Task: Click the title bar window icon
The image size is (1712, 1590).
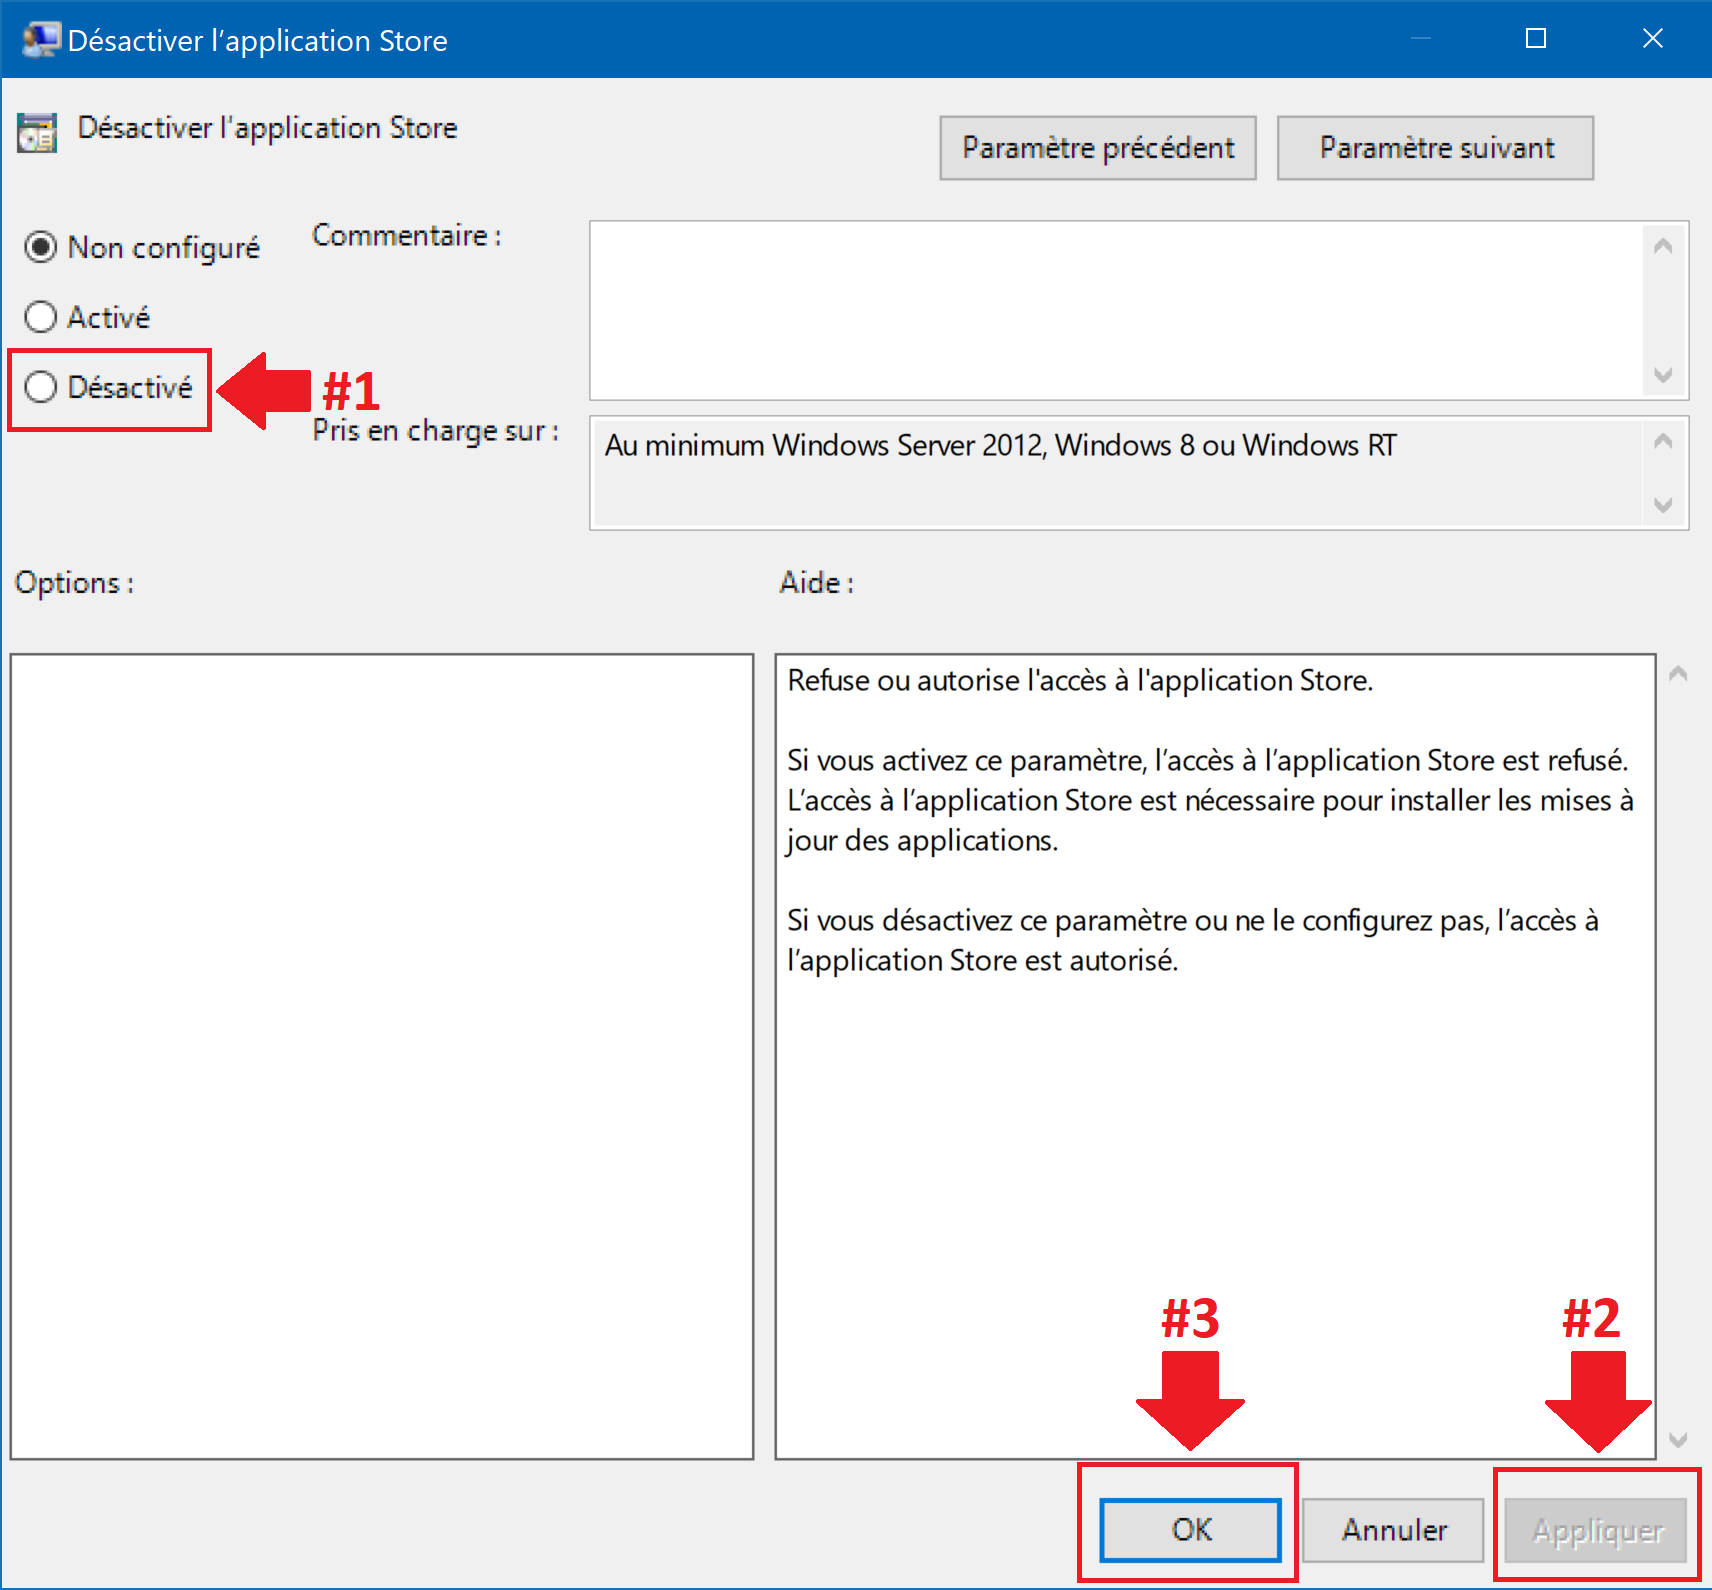Action: (x=39, y=40)
